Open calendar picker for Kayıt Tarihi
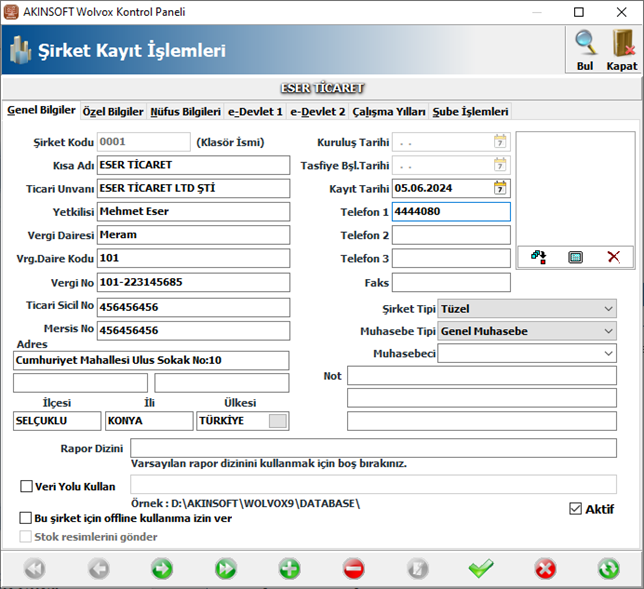 pos(500,187)
